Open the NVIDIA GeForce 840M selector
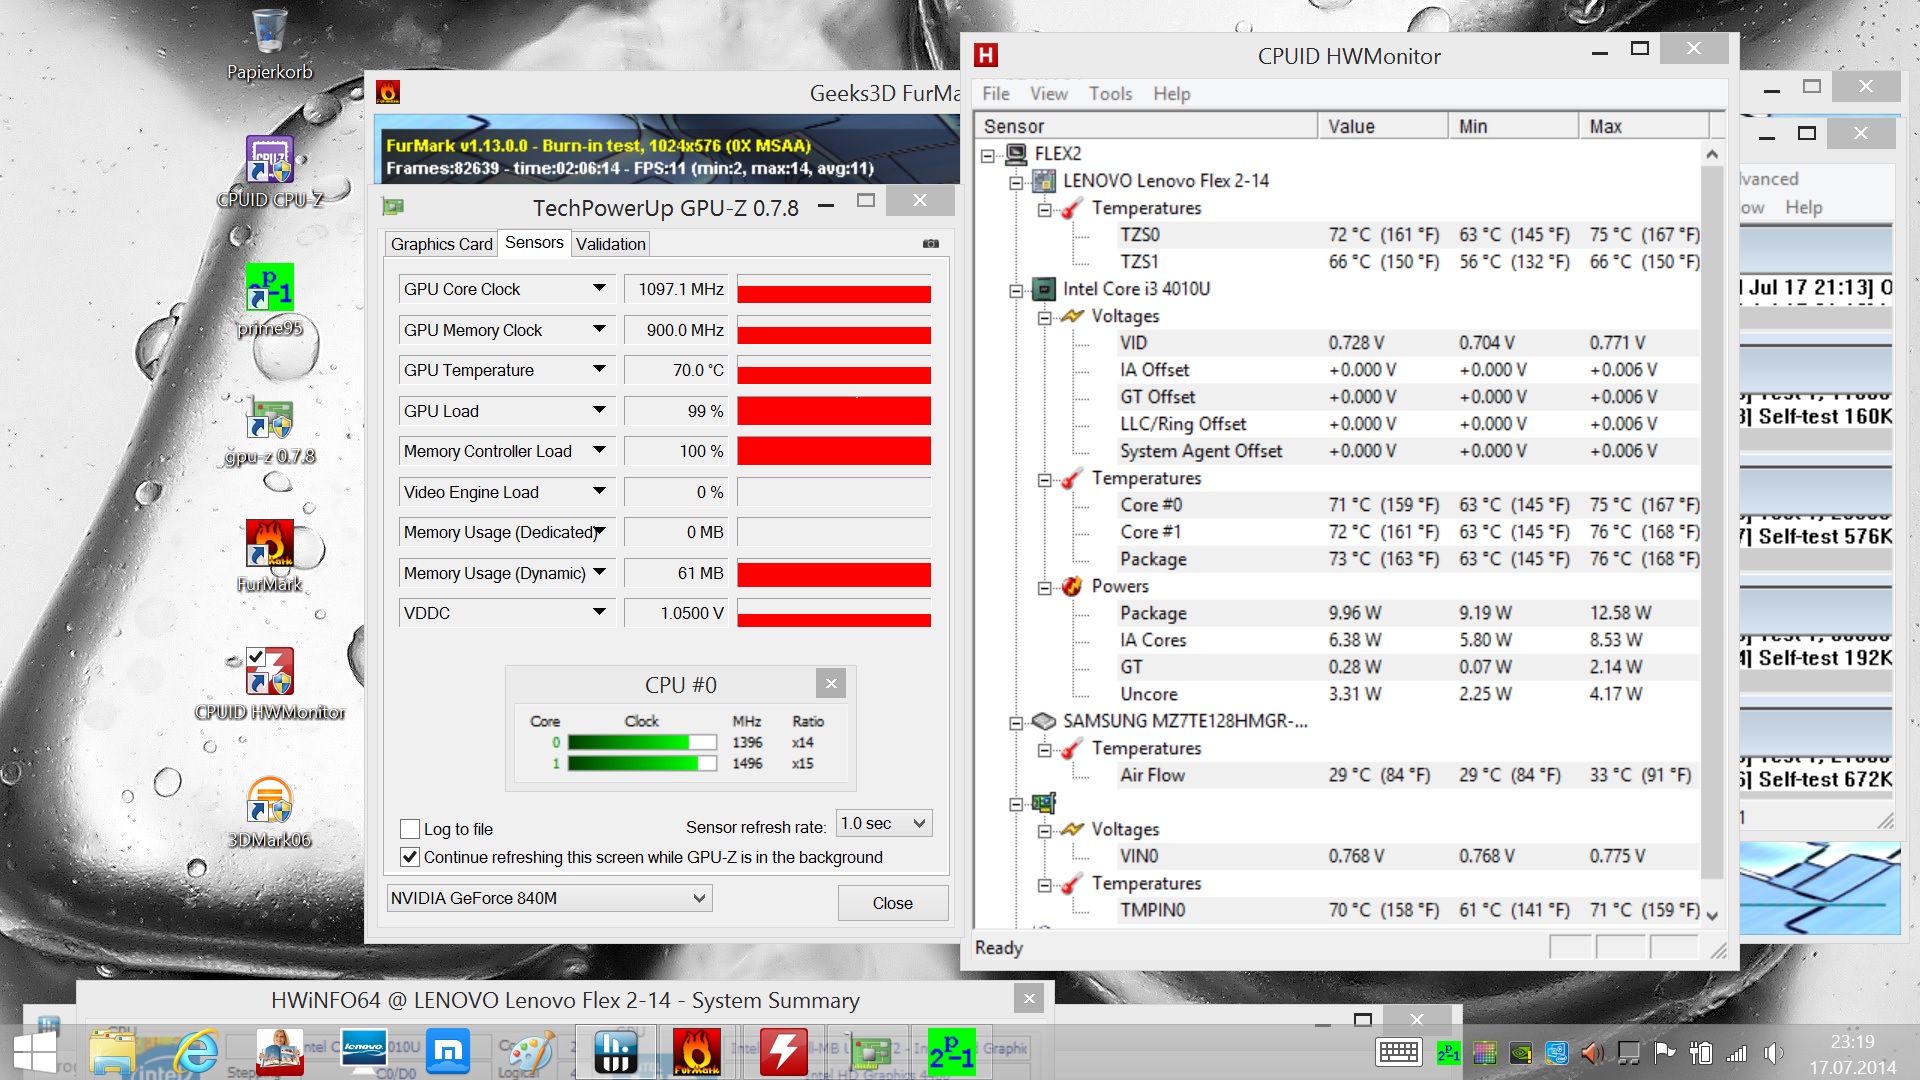 pos(549,898)
